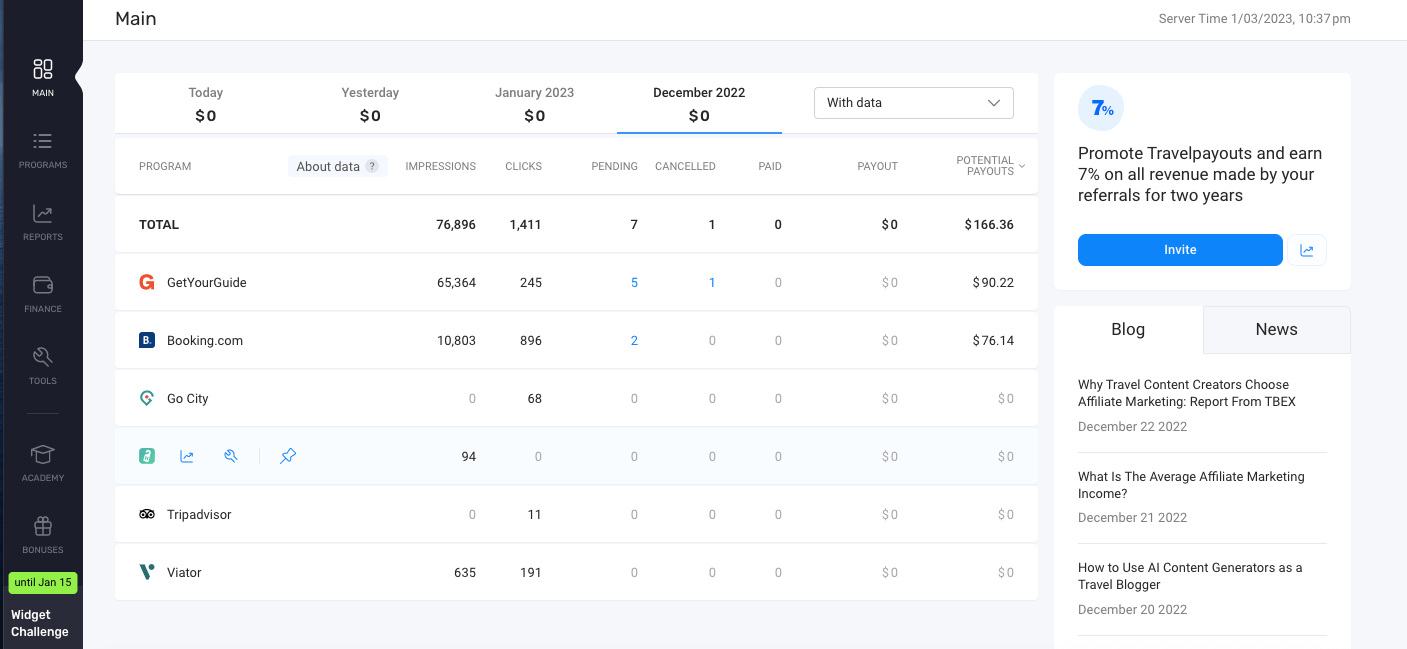Screen dimensions: 1407x649
Task: Open the Widget Challenge banner
Action: (x=40, y=623)
